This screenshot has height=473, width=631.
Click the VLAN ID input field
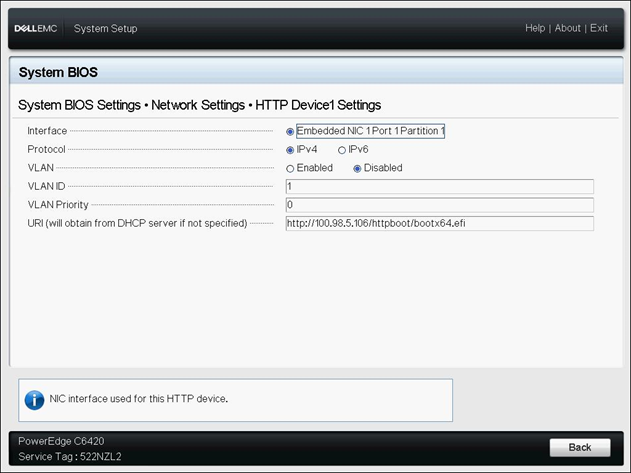(439, 186)
